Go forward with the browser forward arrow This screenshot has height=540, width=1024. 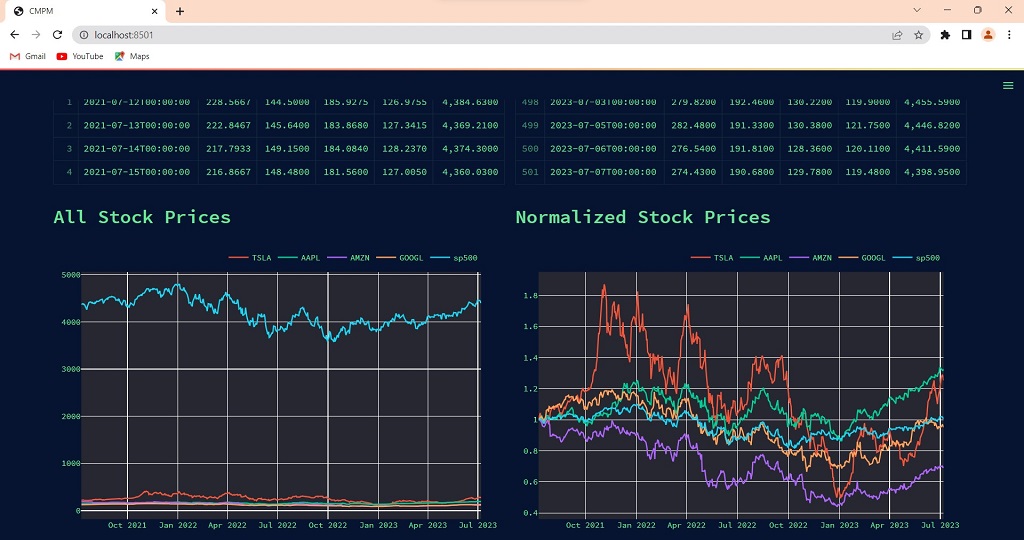pos(36,35)
